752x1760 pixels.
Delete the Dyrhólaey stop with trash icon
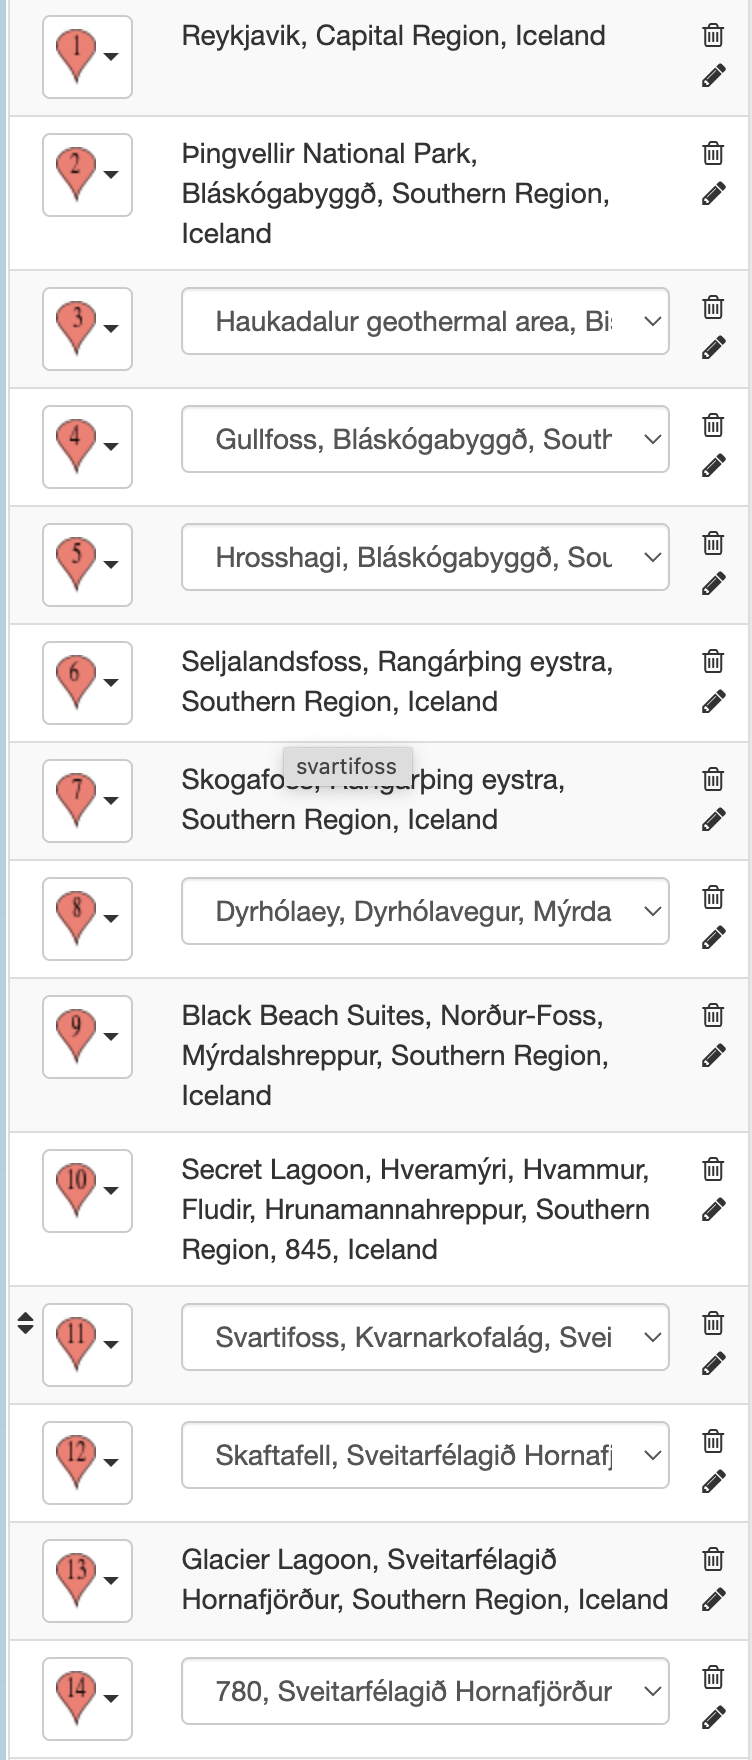click(713, 897)
